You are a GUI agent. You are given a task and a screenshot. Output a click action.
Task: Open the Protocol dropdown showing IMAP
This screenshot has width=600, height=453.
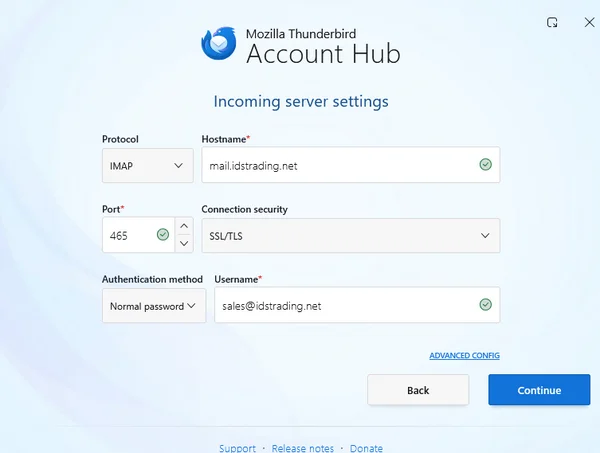(x=147, y=165)
